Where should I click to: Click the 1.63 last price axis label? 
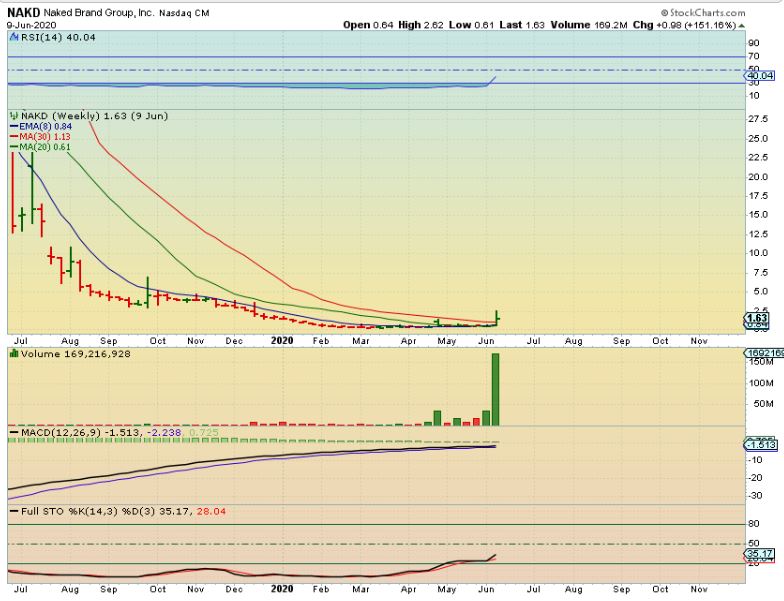coord(756,318)
